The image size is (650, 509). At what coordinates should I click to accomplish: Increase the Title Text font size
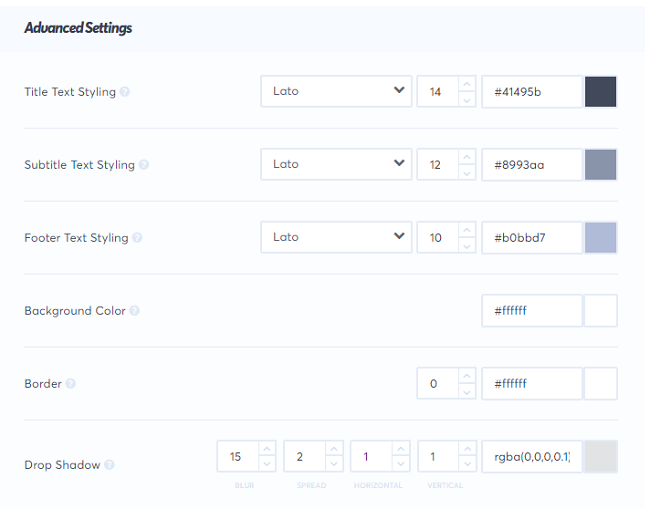[x=467, y=84]
